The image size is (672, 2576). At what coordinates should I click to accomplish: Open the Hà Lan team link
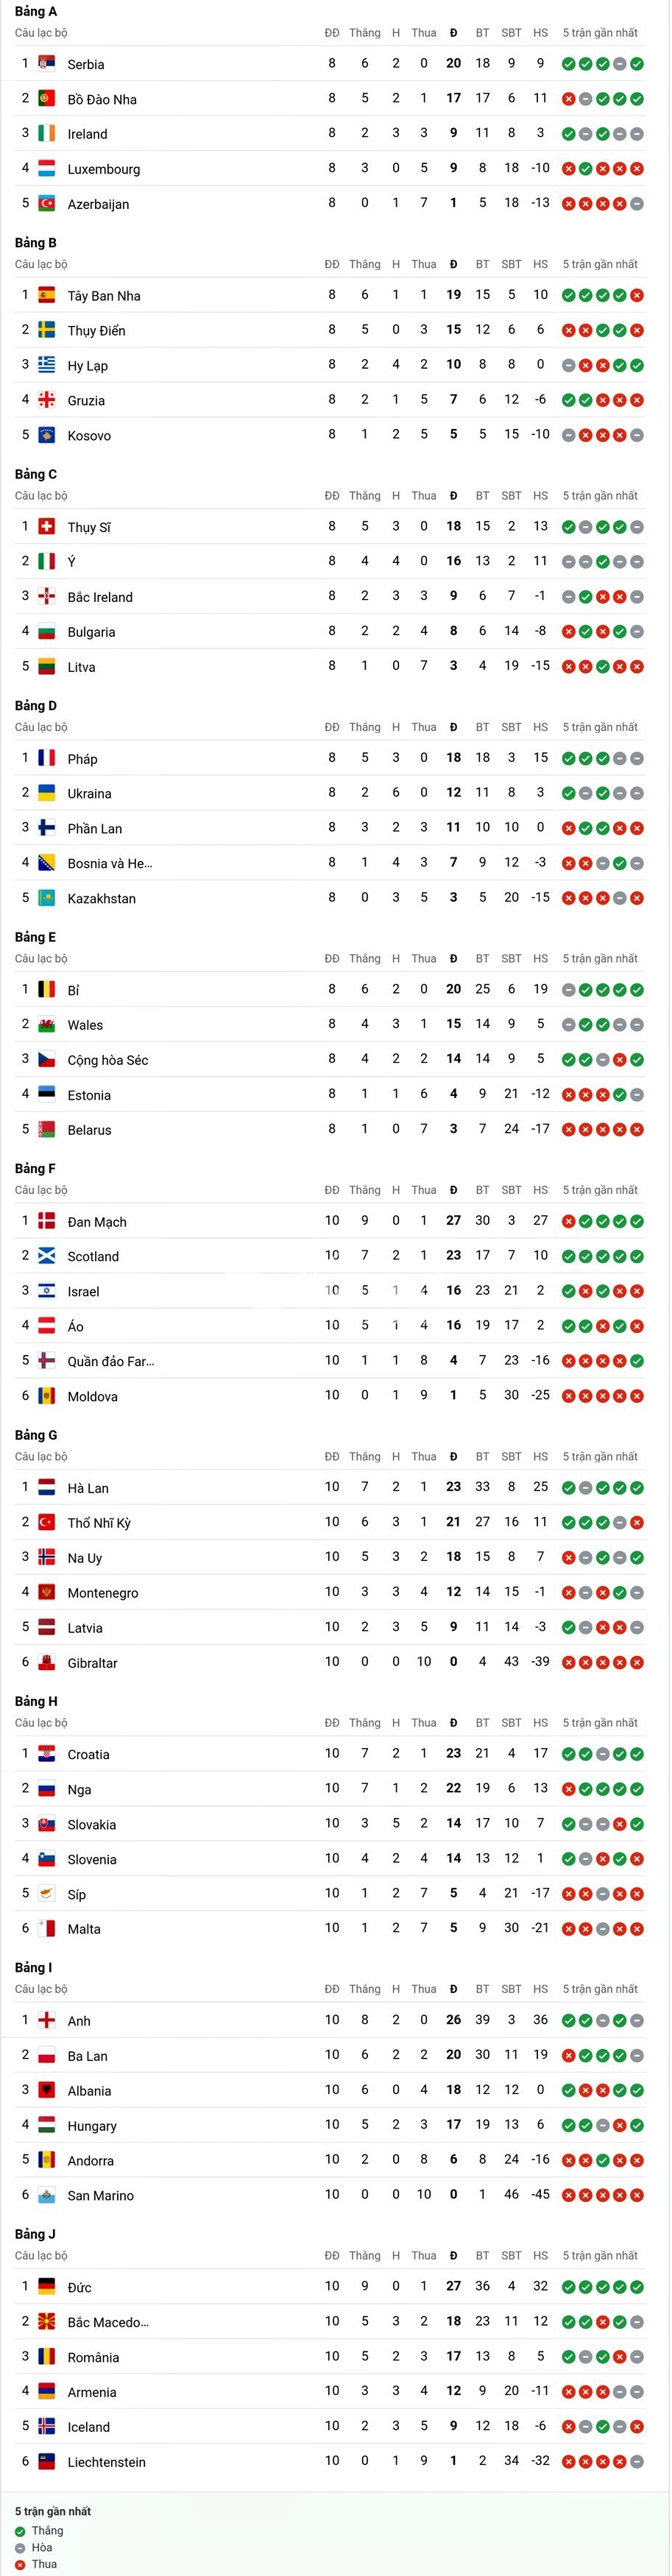[88, 1488]
